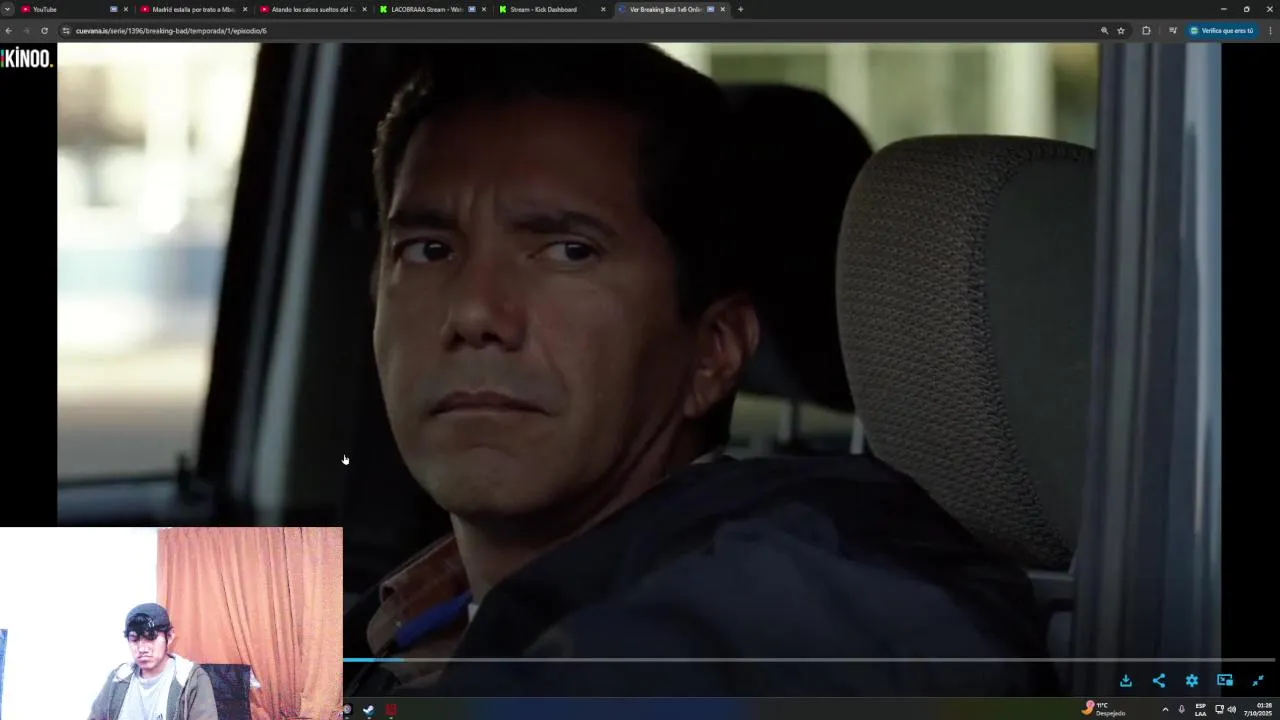The width and height of the screenshot is (1280, 720).
Task: Open the volume speaker icon in the tray
Action: [x=1232, y=709]
